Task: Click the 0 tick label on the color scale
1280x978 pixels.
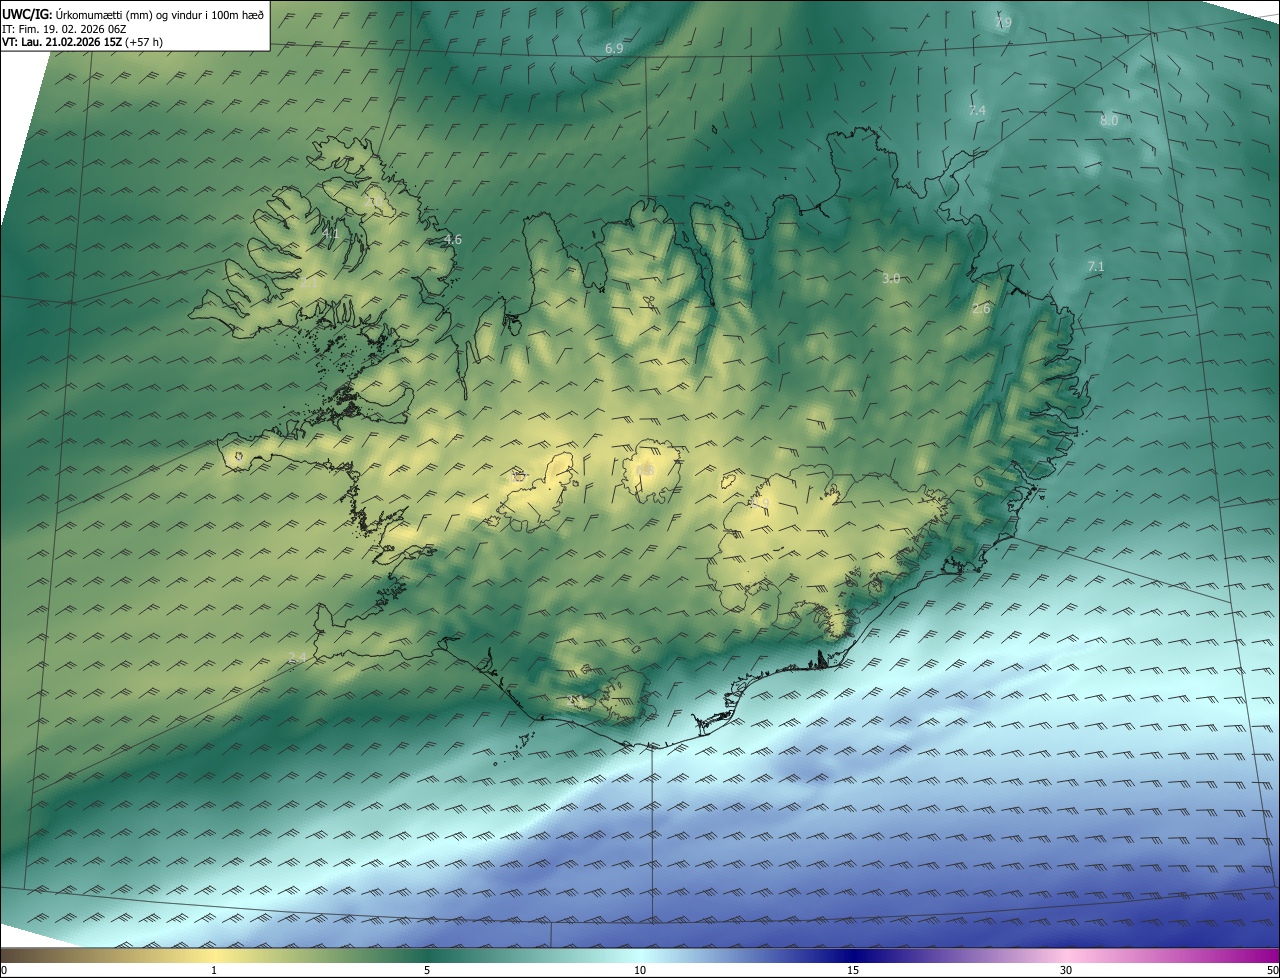Action: click(x=4, y=970)
